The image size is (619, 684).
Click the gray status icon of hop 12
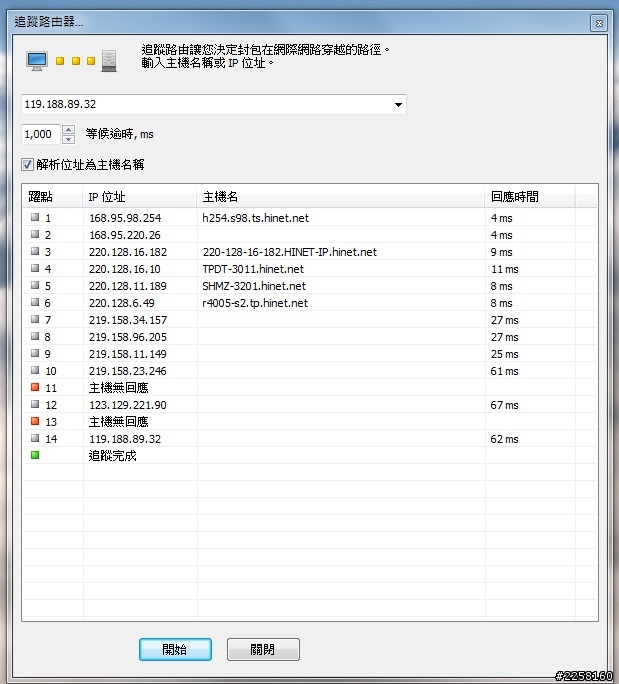tap(35, 404)
